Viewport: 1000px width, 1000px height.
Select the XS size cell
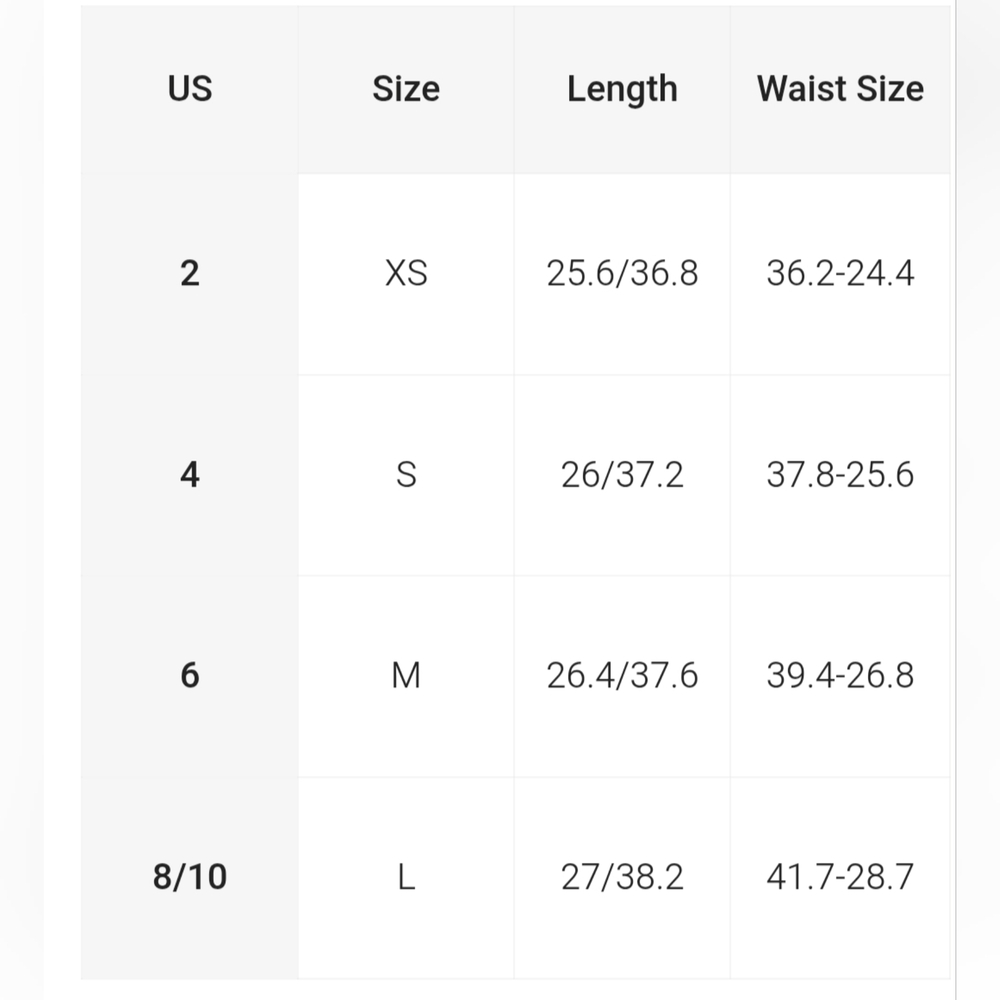(x=406, y=274)
